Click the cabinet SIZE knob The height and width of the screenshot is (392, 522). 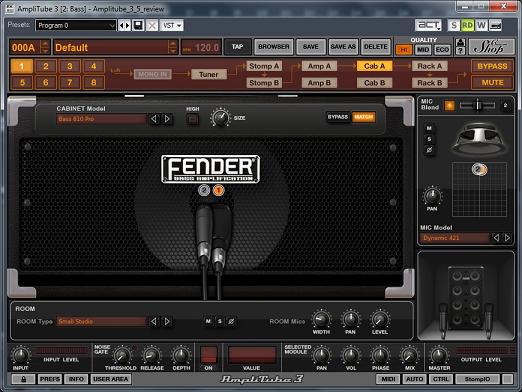point(220,118)
